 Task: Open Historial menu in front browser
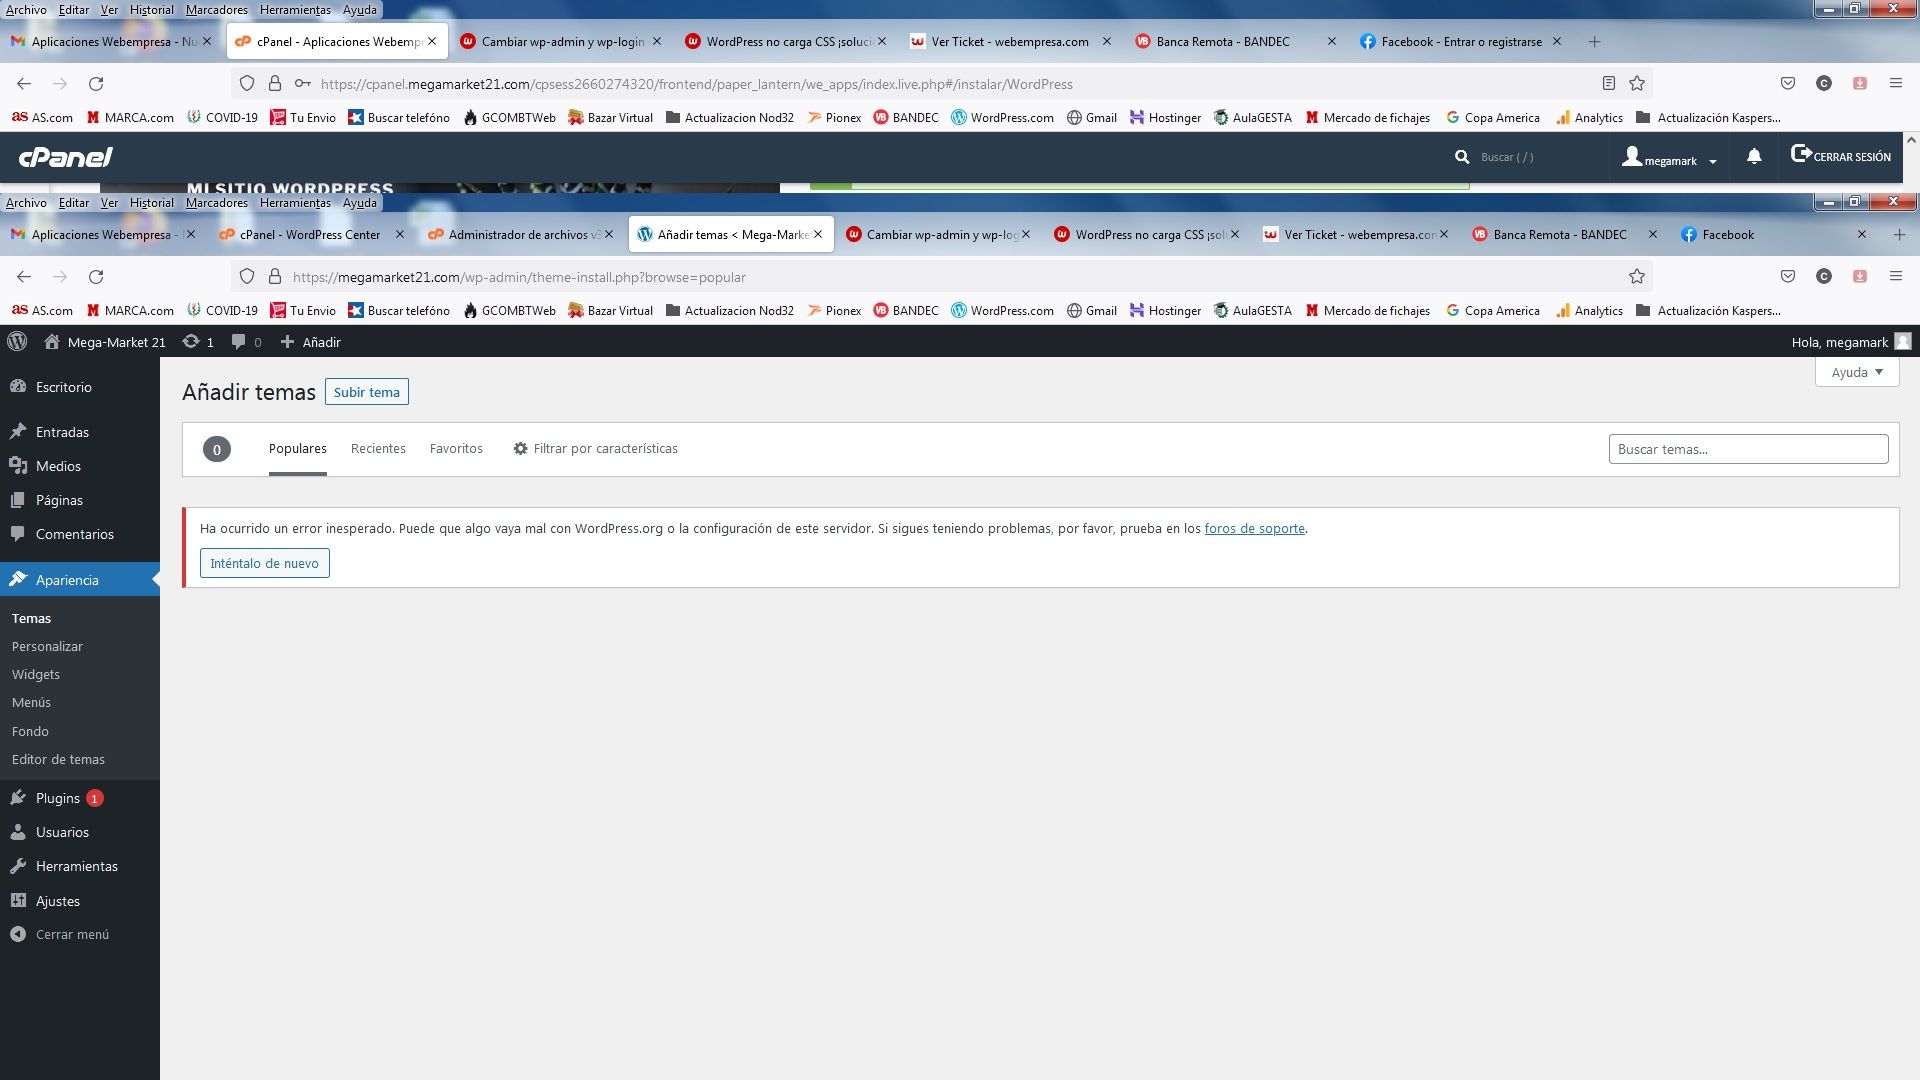click(x=151, y=203)
